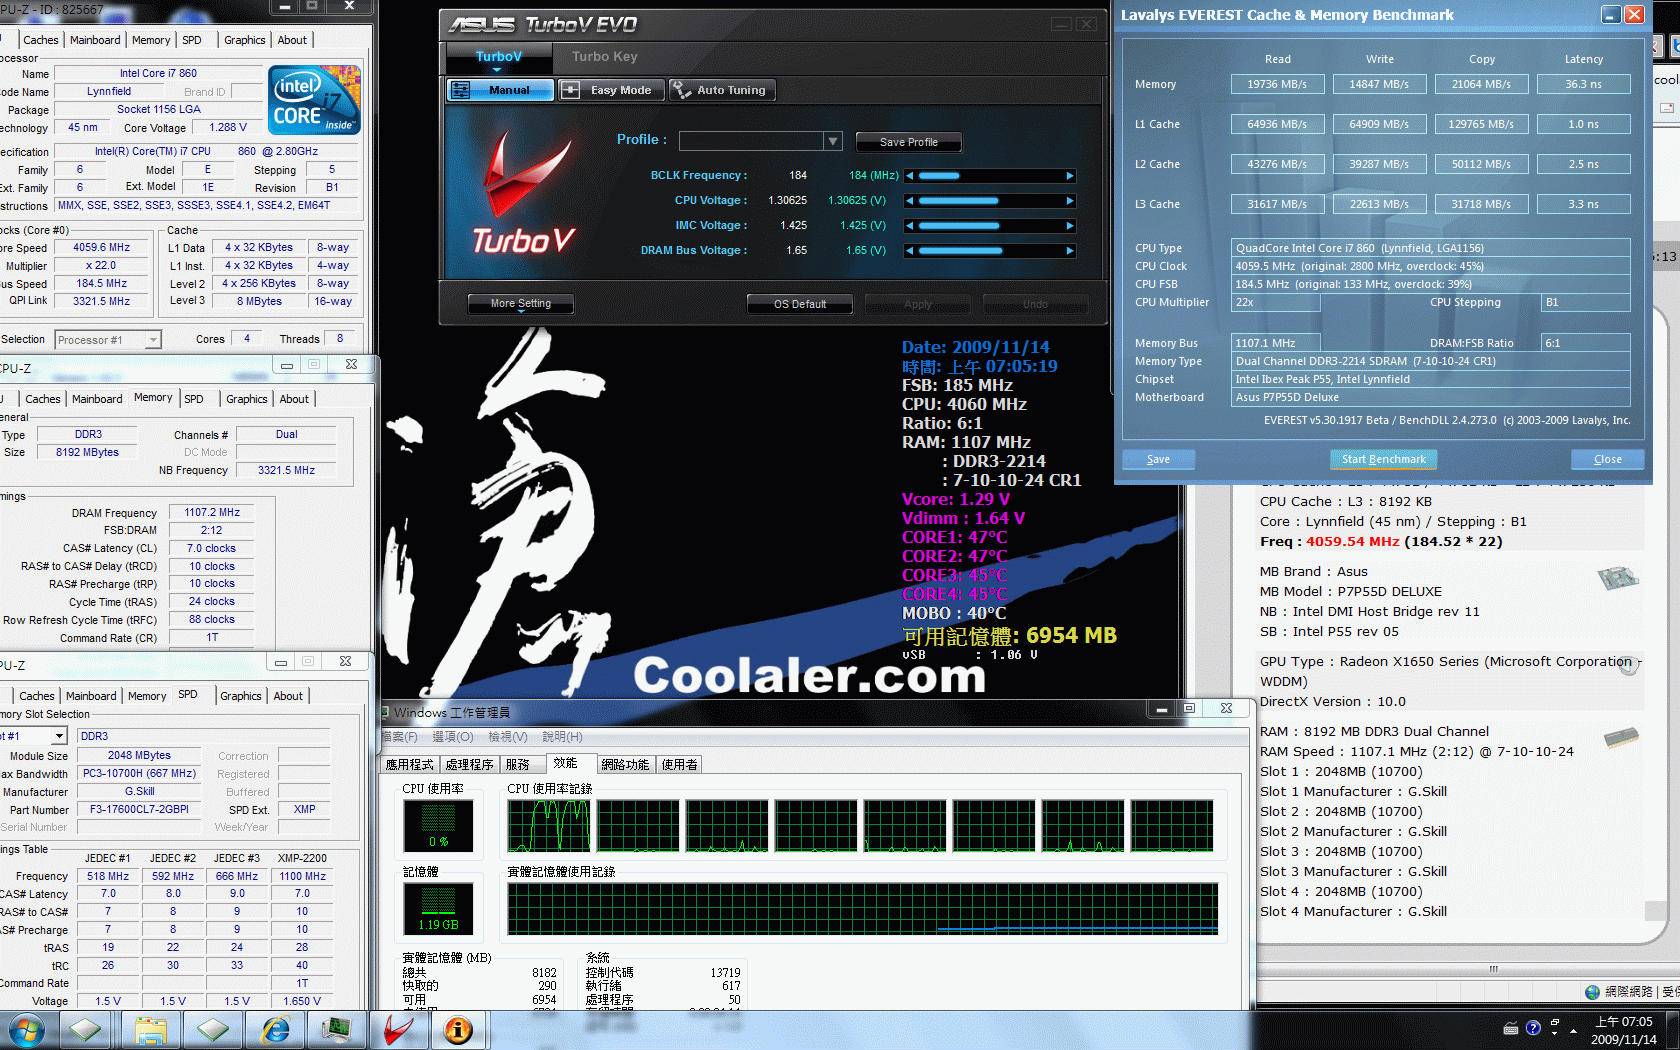Open Internet Explorer from the taskbar
The height and width of the screenshot is (1050, 1680).
[275, 1029]
